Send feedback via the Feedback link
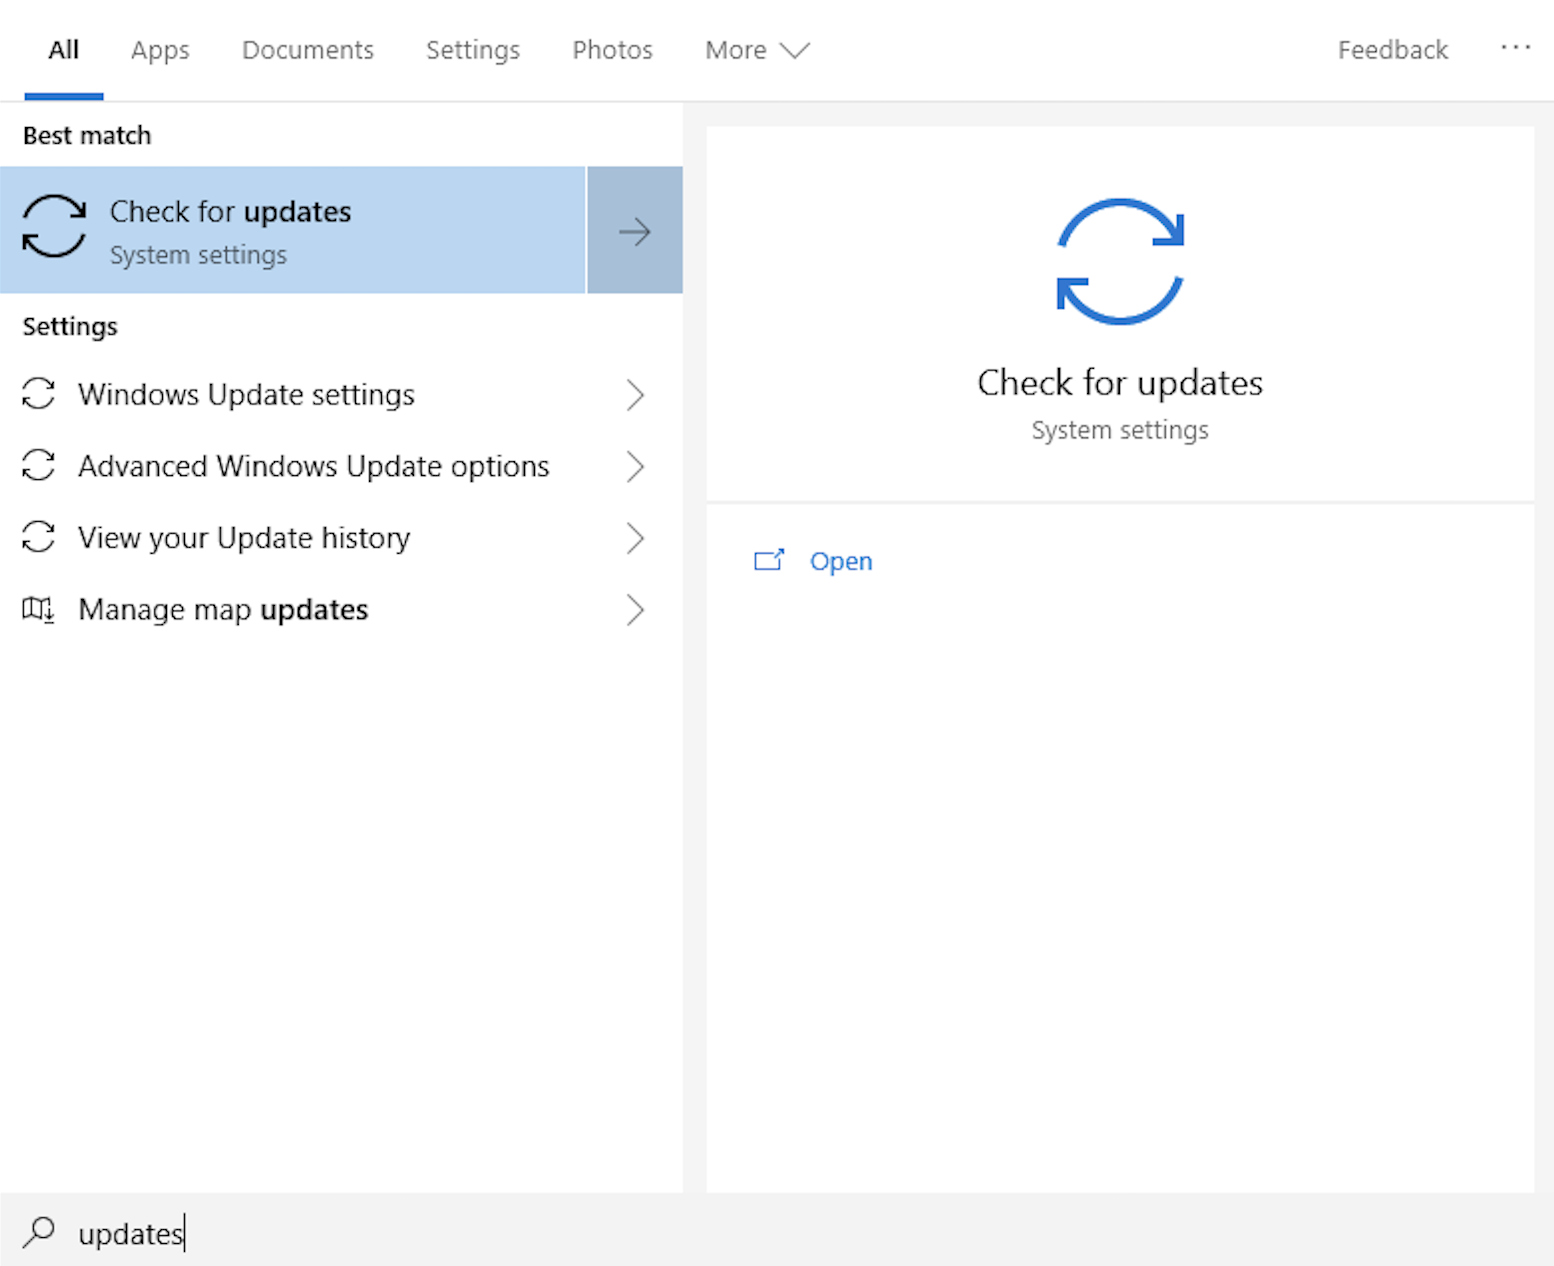The image size is (1554, 1266). click(1392, 50)
